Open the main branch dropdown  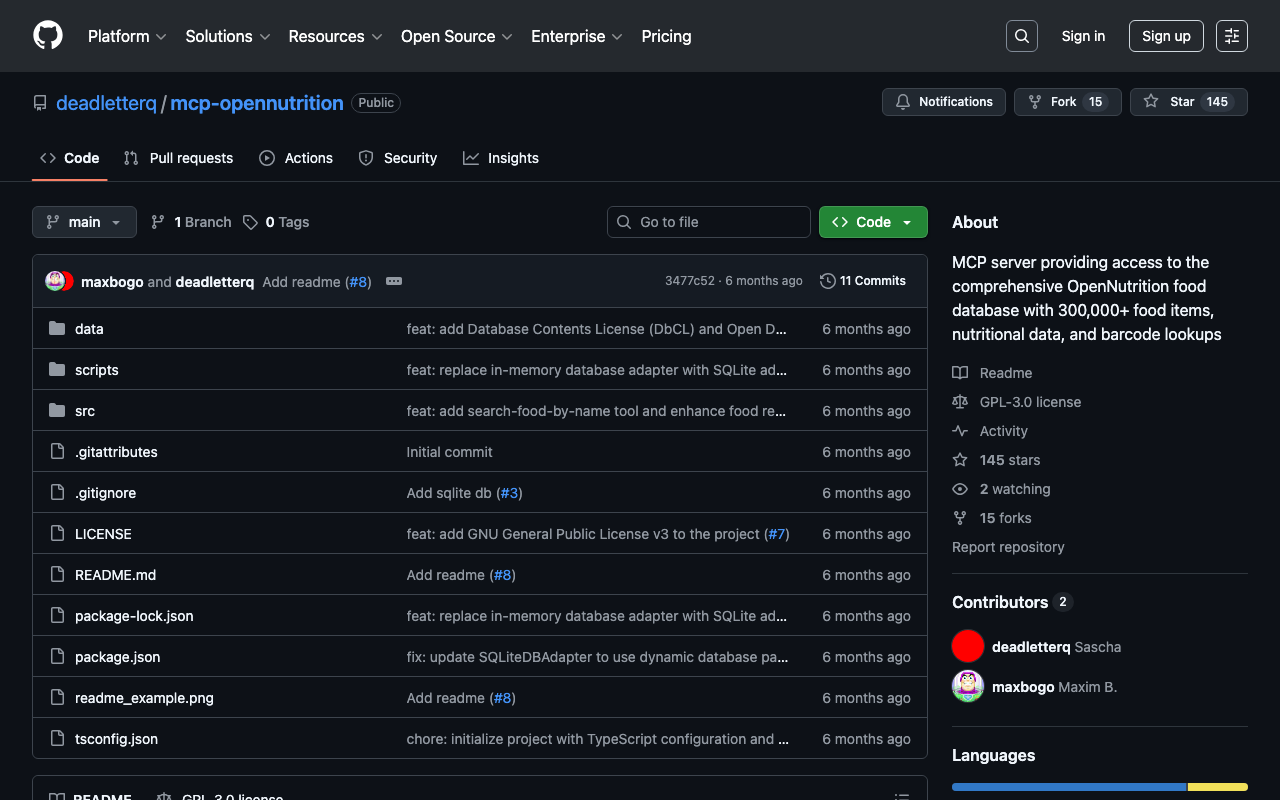pos(84,222)
